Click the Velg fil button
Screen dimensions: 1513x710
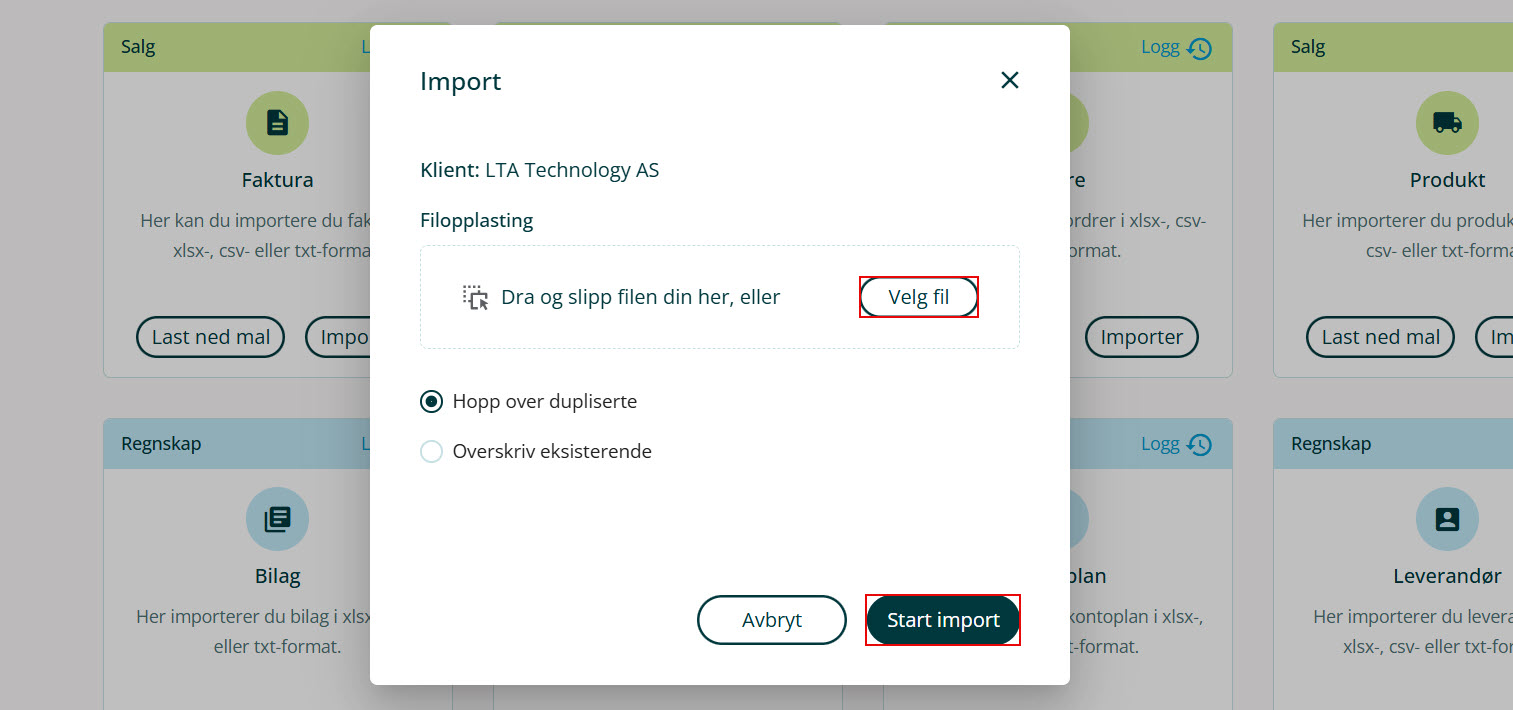click(918, 297)
